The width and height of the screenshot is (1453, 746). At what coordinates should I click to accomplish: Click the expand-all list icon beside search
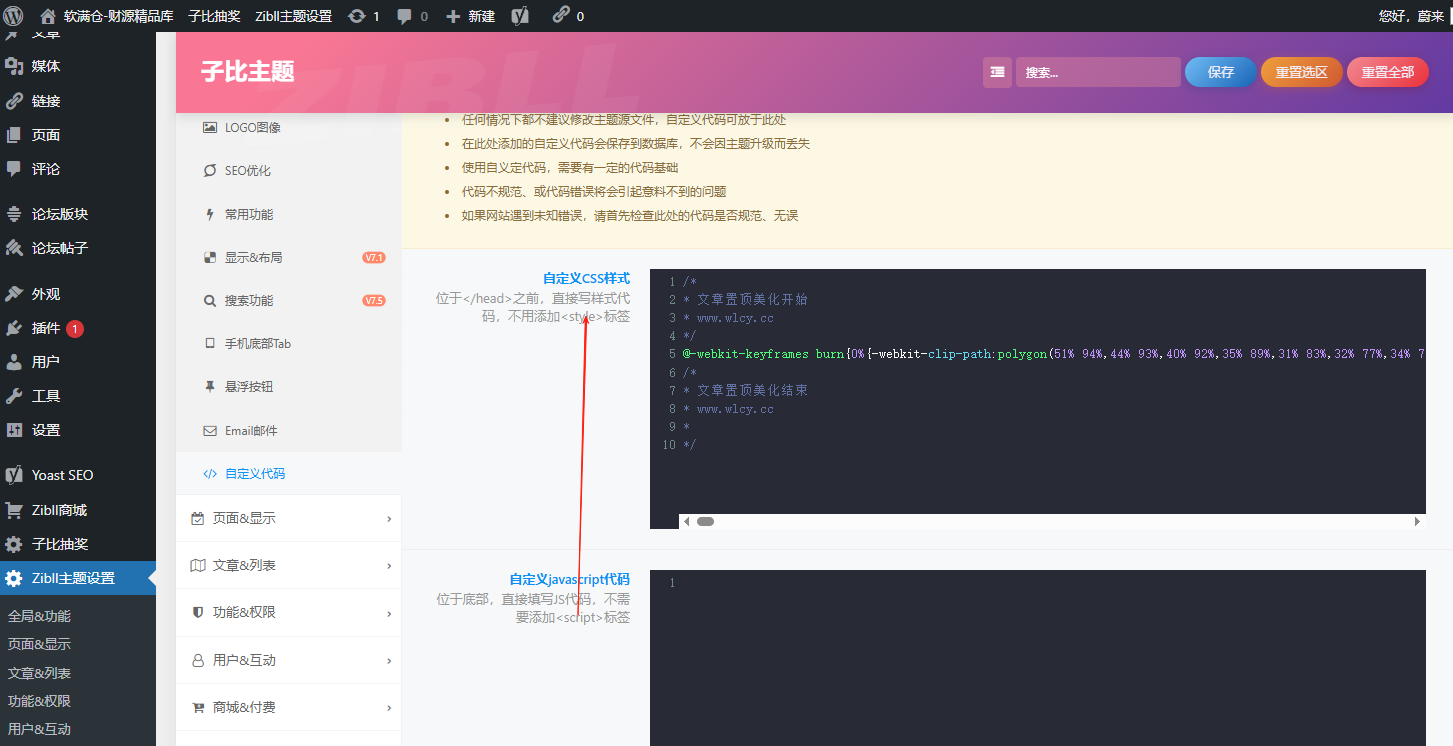(997, 72)
